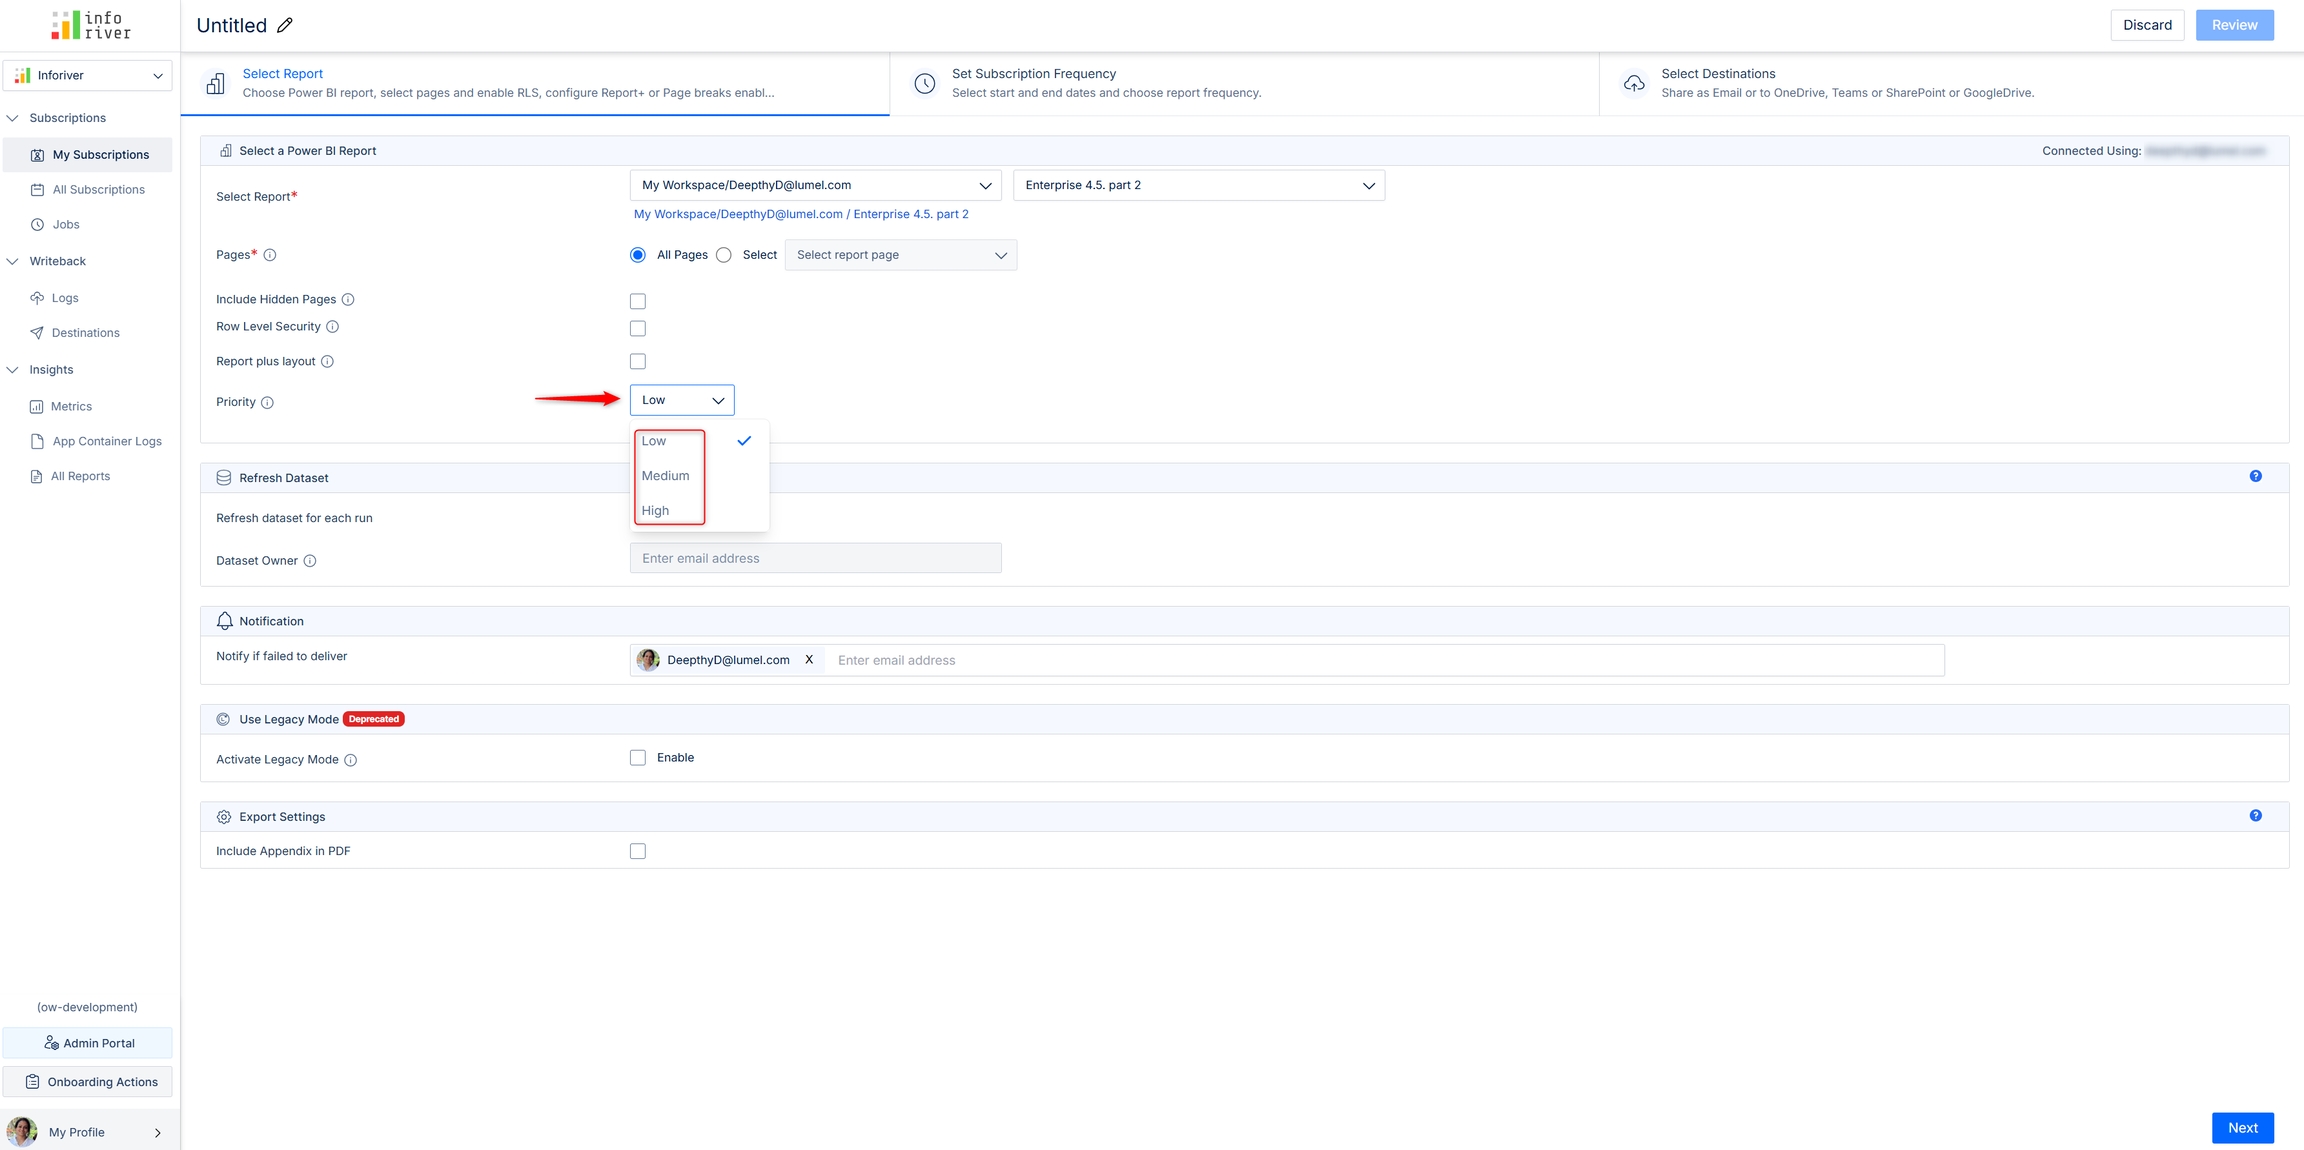Open the Enterprise 4.5. part 2 dropdown
Screen dimensions: 2304x1150
coord(1198,185)
